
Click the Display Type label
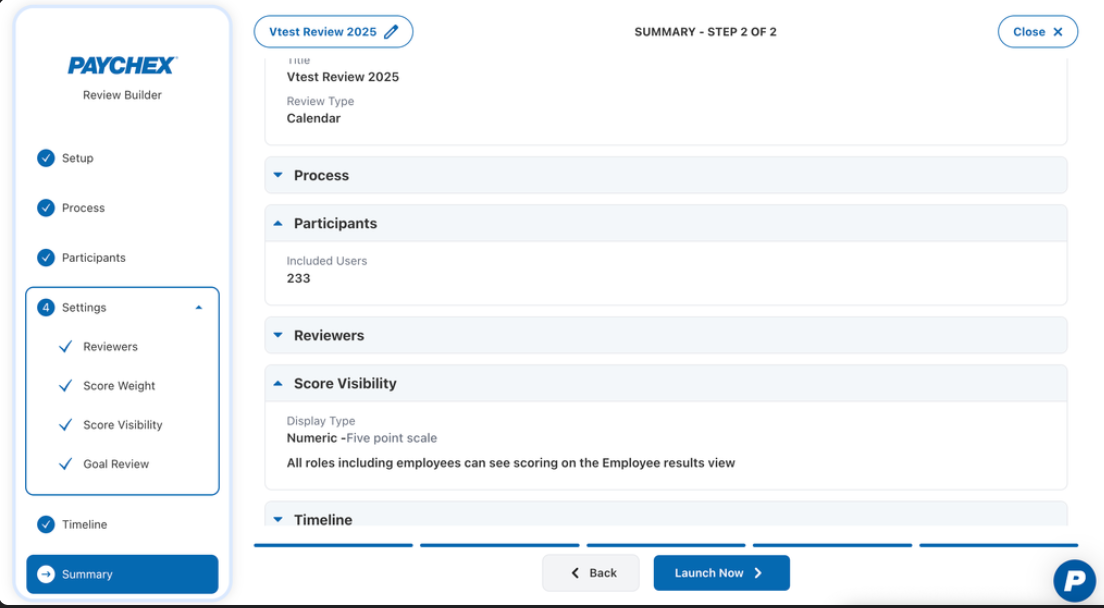[x=320, y=421]
